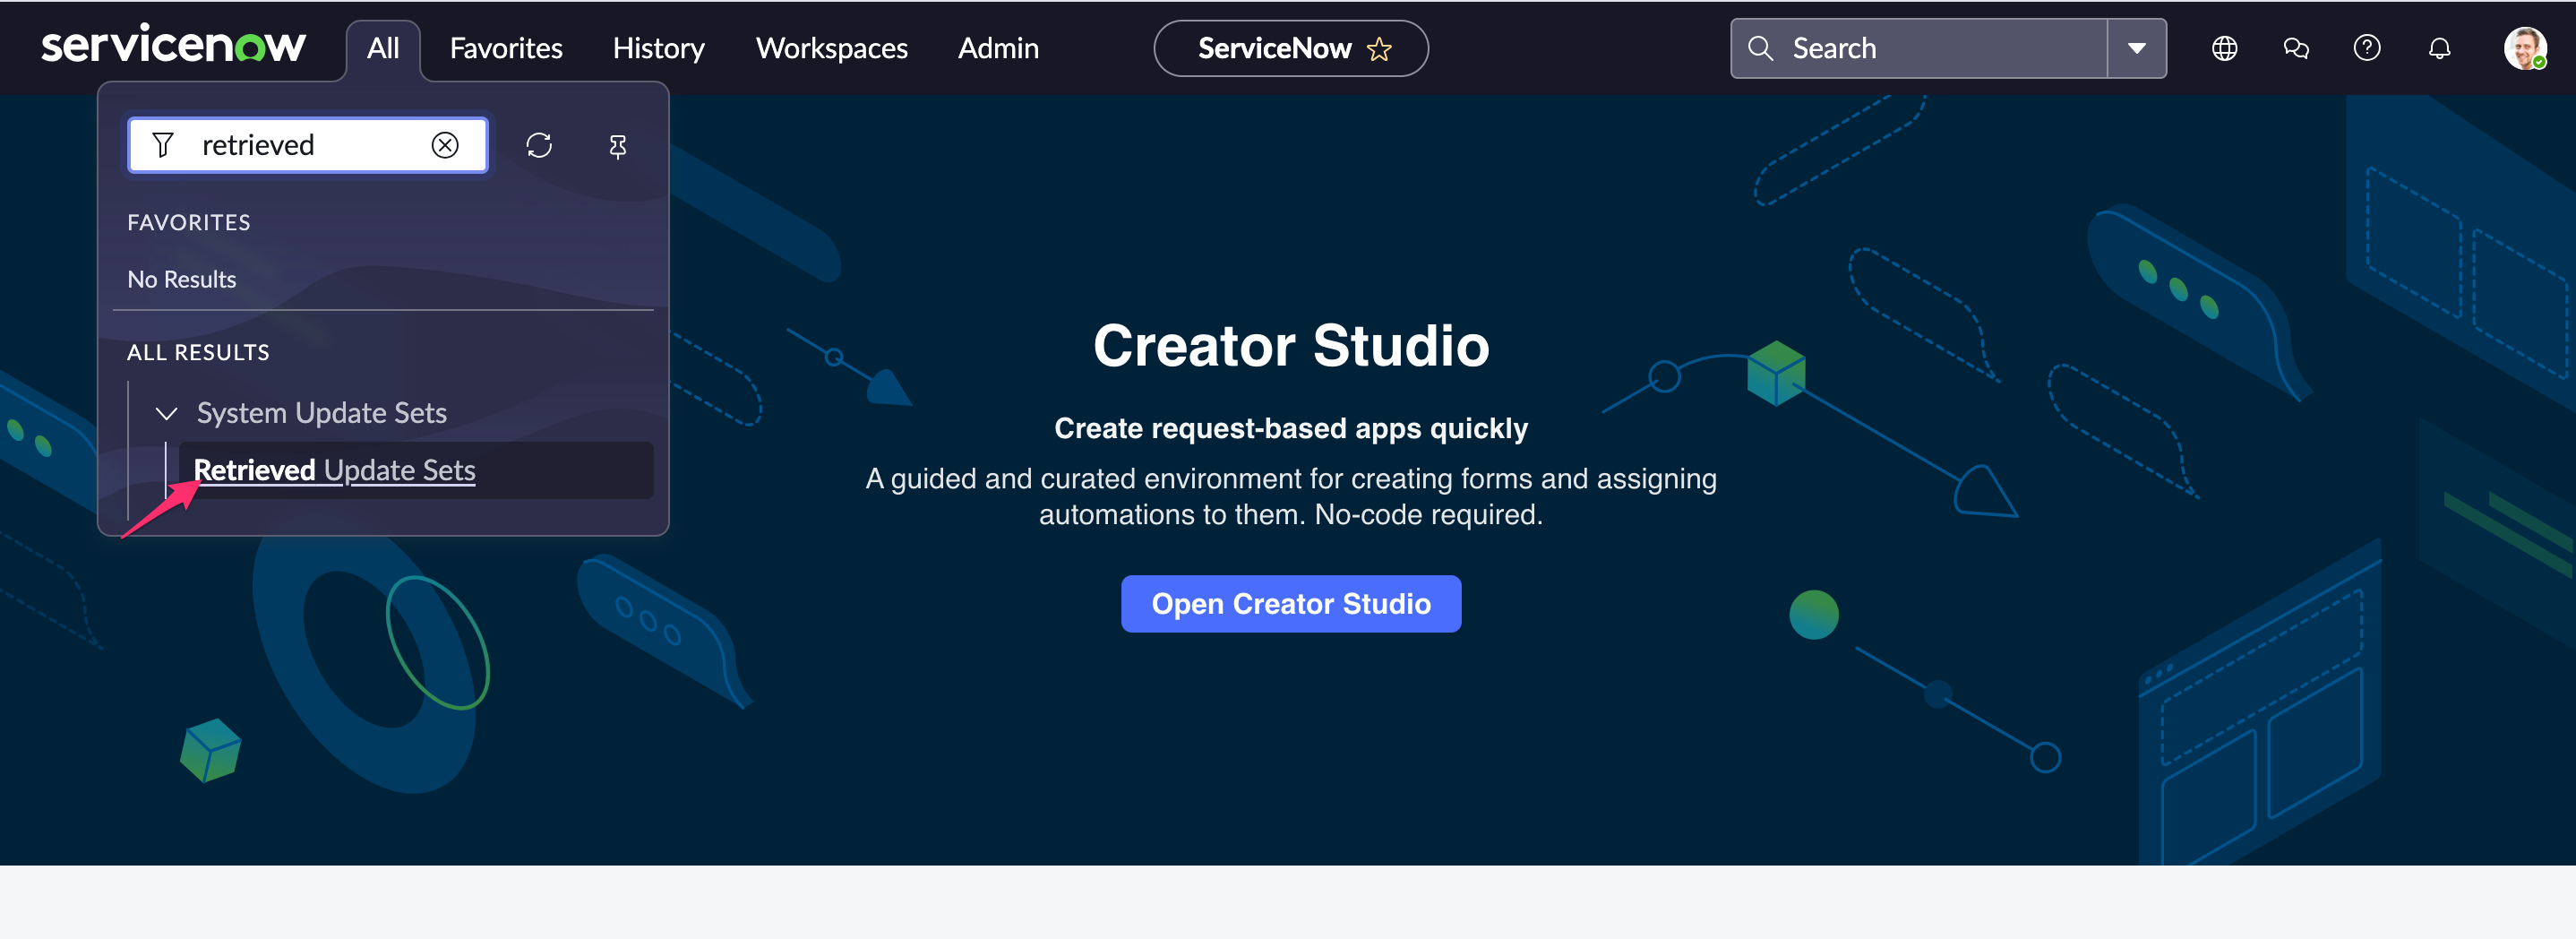This screenshot has height=939, width=2576.
Task: Open the Admin menu
Action: [998, 47]
